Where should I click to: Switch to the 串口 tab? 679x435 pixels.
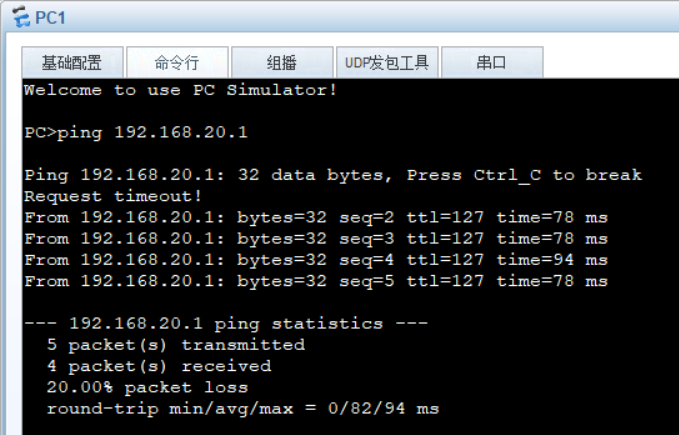coord(491,63)
